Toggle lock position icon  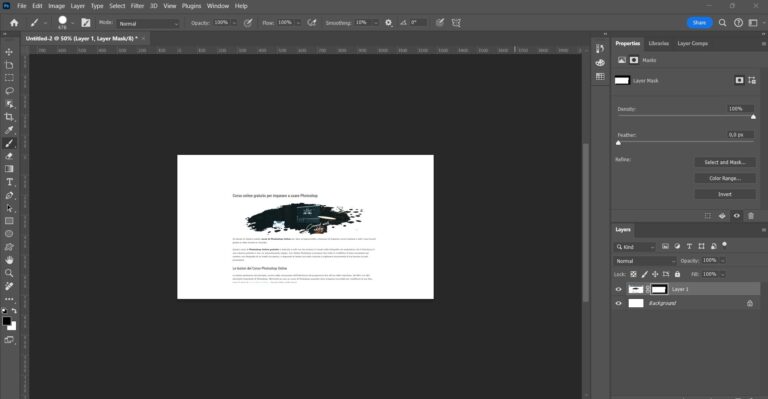(655, 274)
